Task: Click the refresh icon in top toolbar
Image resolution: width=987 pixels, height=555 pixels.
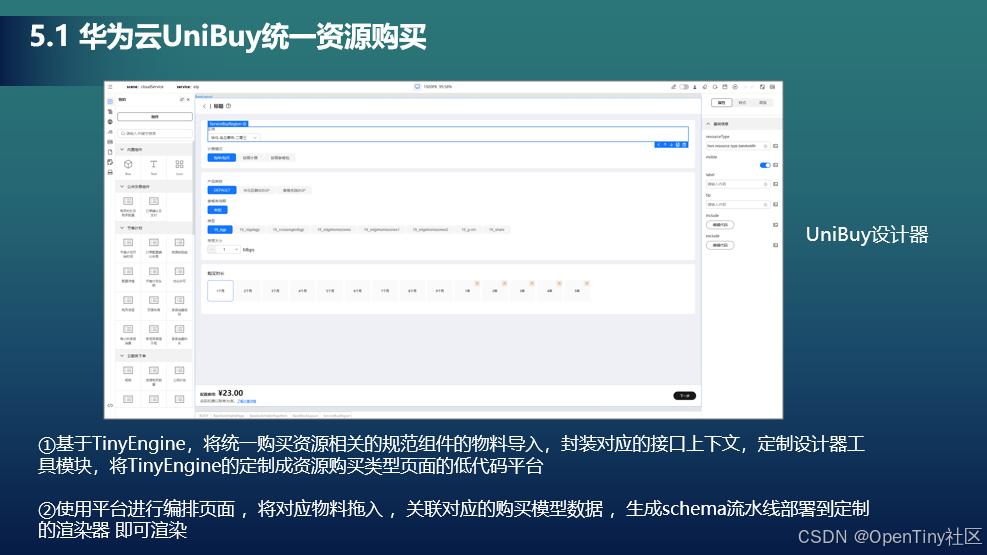Action: point(715,87)
